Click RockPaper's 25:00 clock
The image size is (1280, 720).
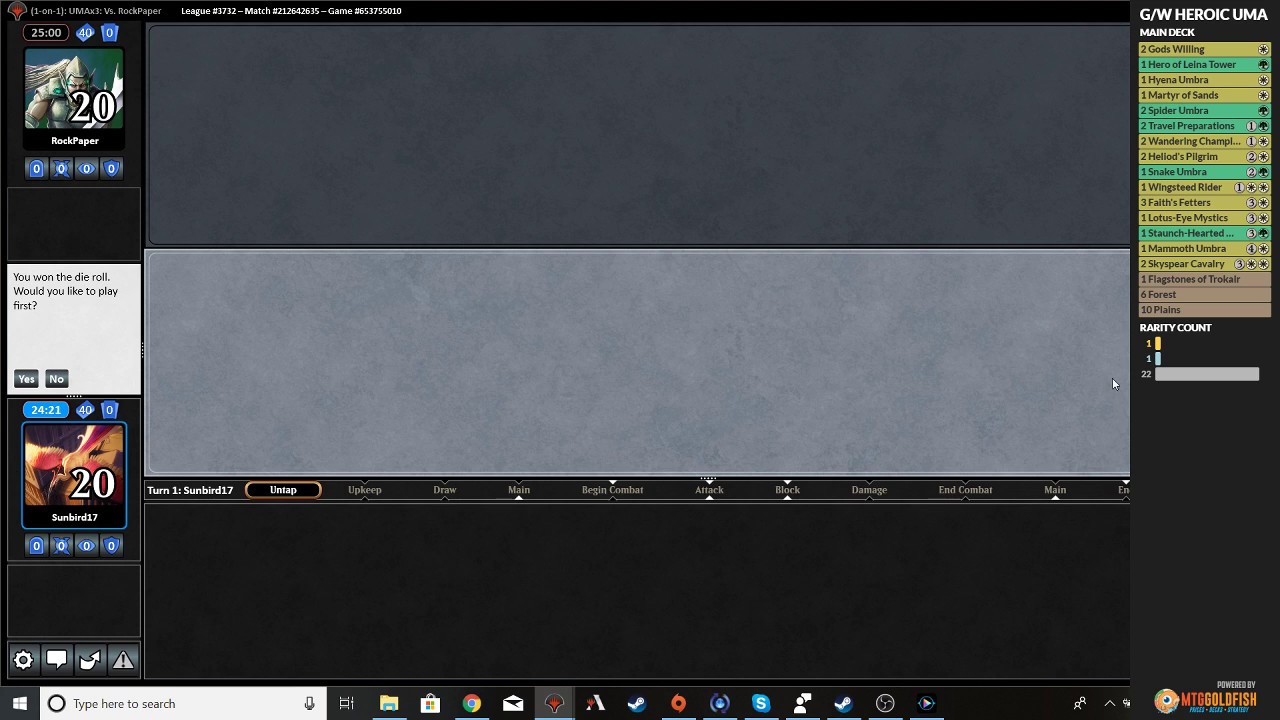pos(46,33)
